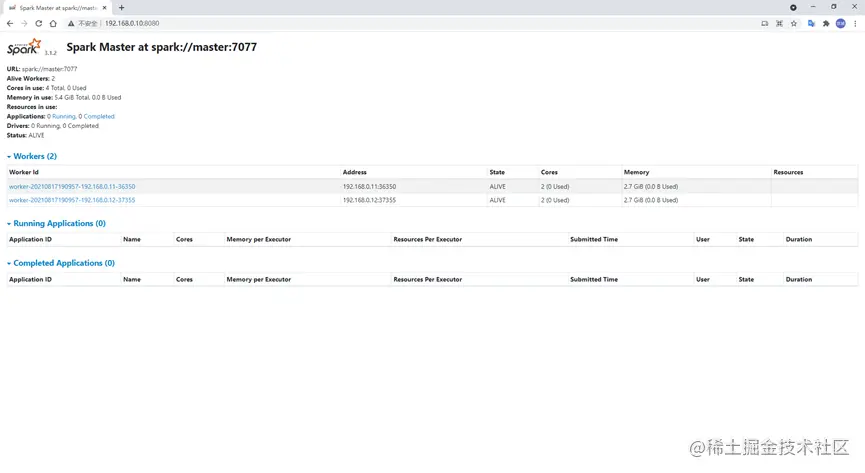The image size is (865, 473).
Task: Click the not-secure warning icon in address bar
Action: coord(71,23)
